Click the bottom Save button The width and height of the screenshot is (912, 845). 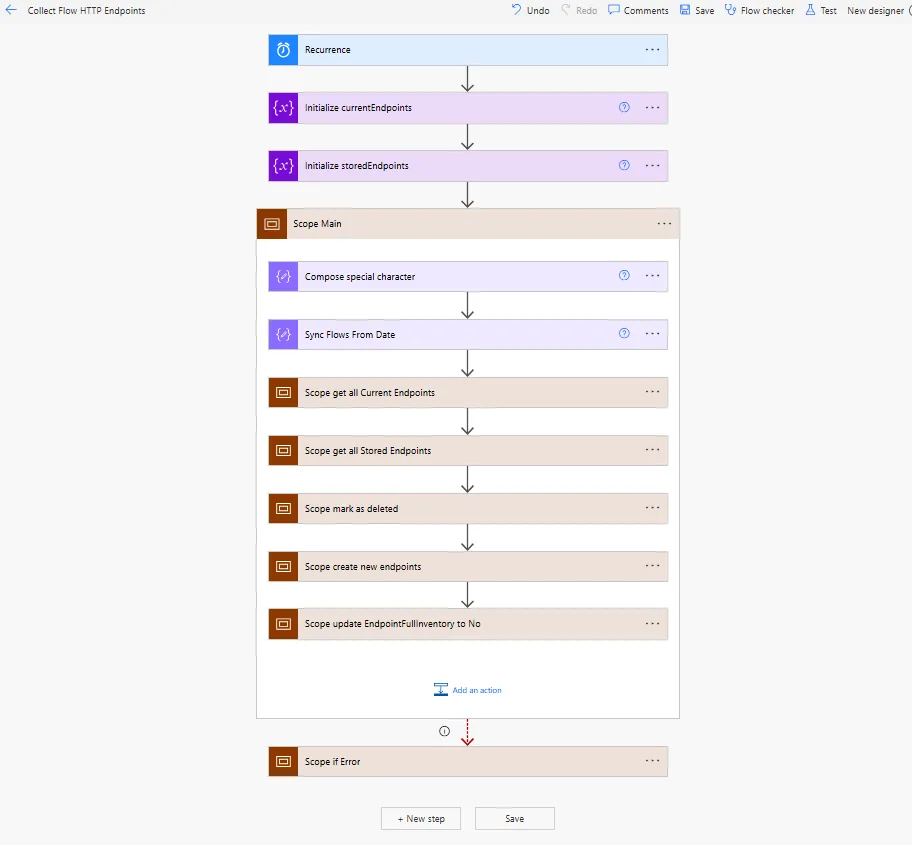(515, 818)
